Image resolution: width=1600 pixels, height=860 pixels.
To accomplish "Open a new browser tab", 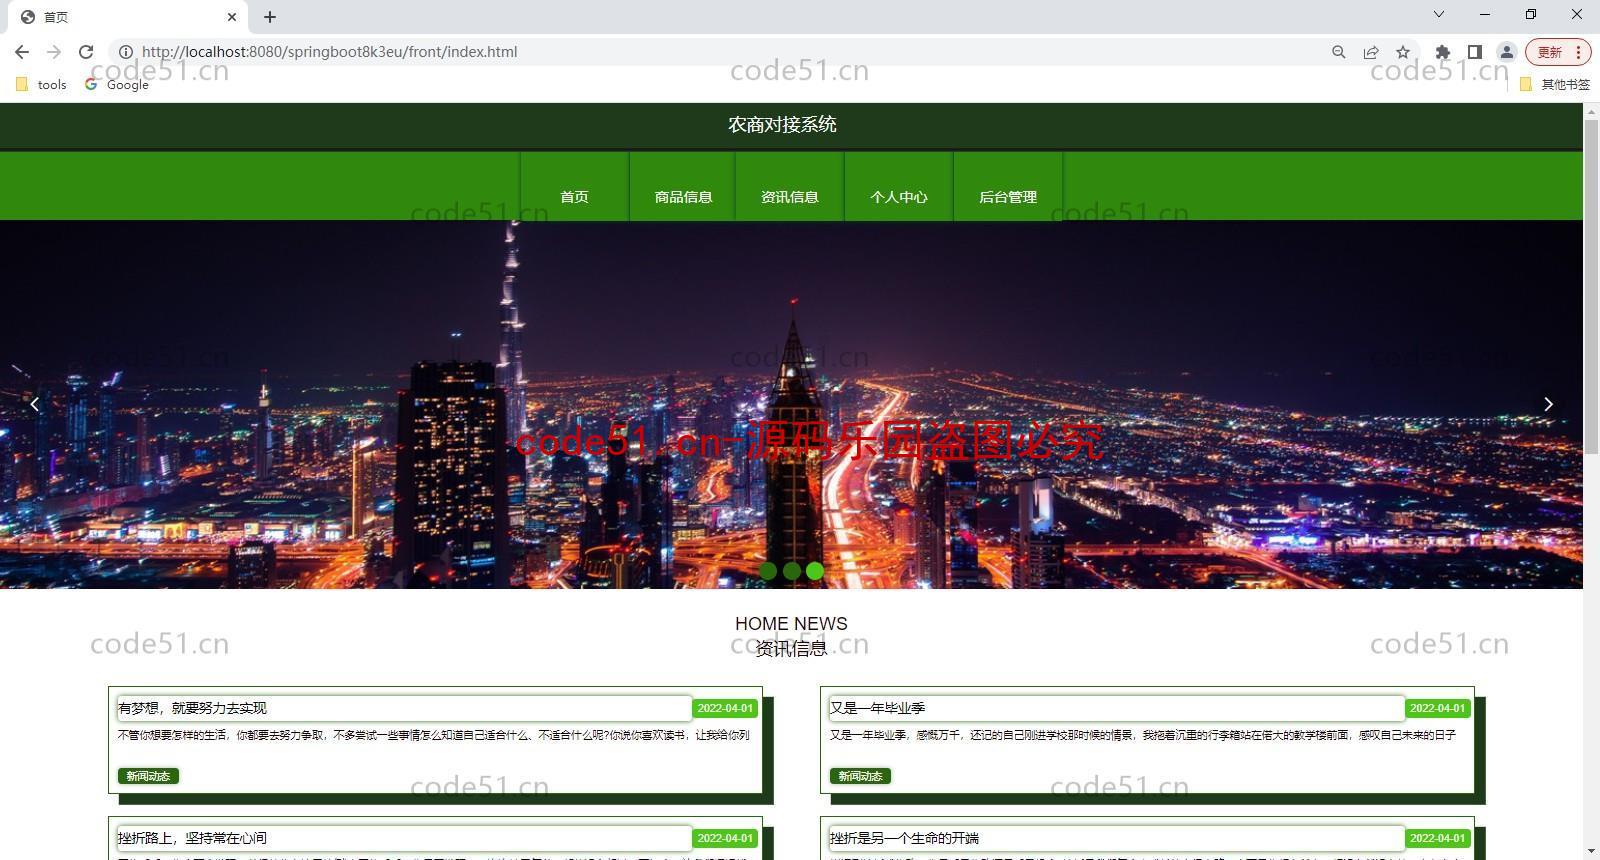I will (x=270, y=17).
